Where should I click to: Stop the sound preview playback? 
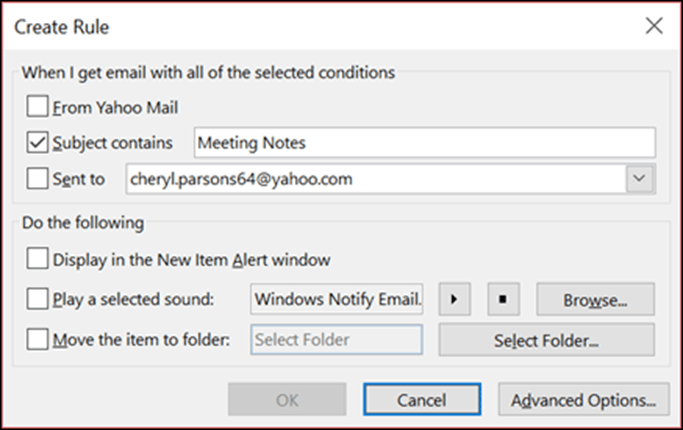(x=503, y=299)
